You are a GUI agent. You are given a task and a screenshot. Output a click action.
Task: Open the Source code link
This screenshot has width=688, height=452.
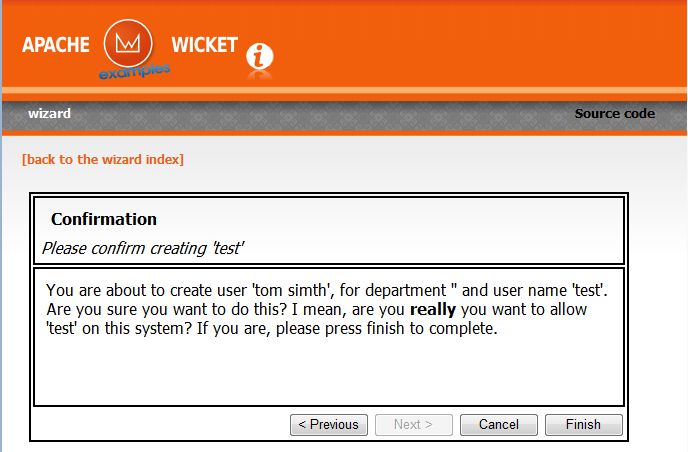click(x=615, y=114)
